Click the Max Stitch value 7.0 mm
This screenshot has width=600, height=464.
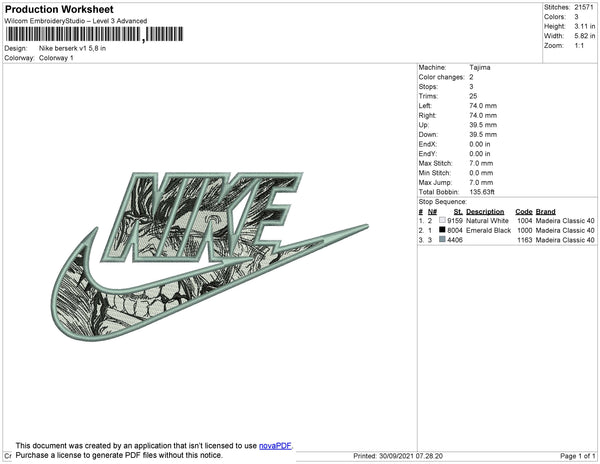coord(481,163)
